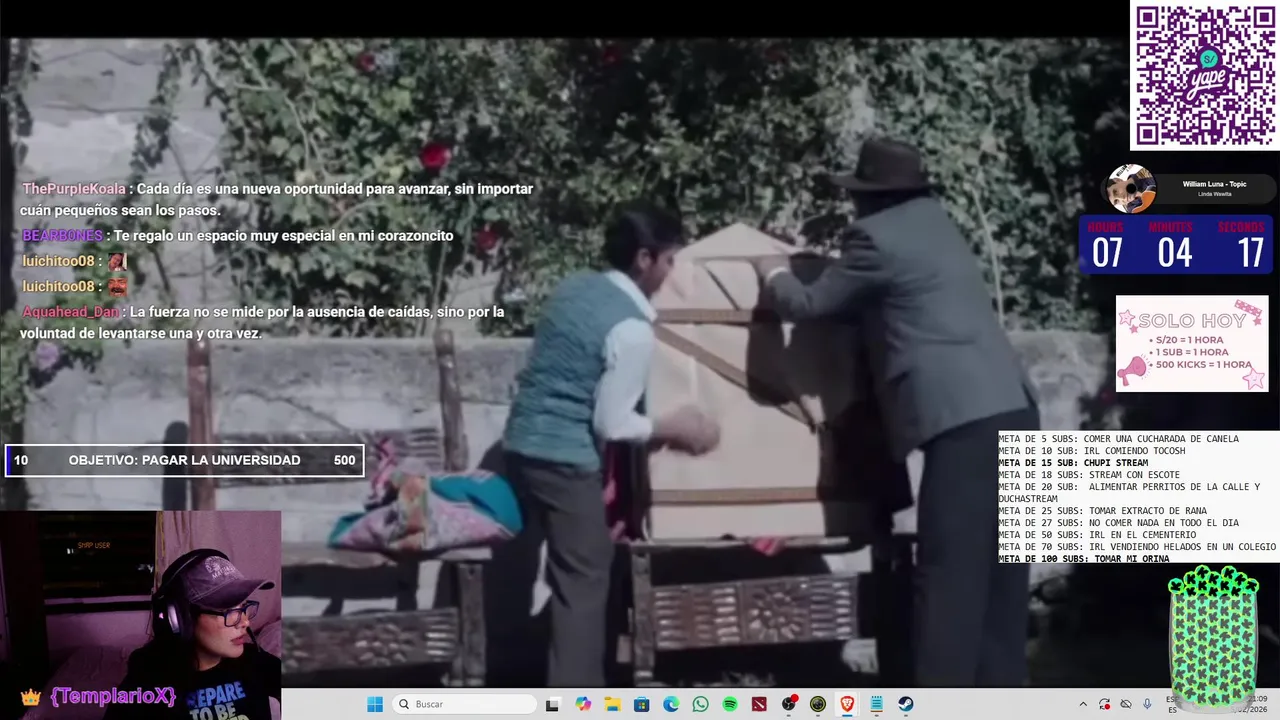The height and width of the screenshot is (720, 1280).
Task: Click the microphone tray icon
Action: pos(1147,704)
